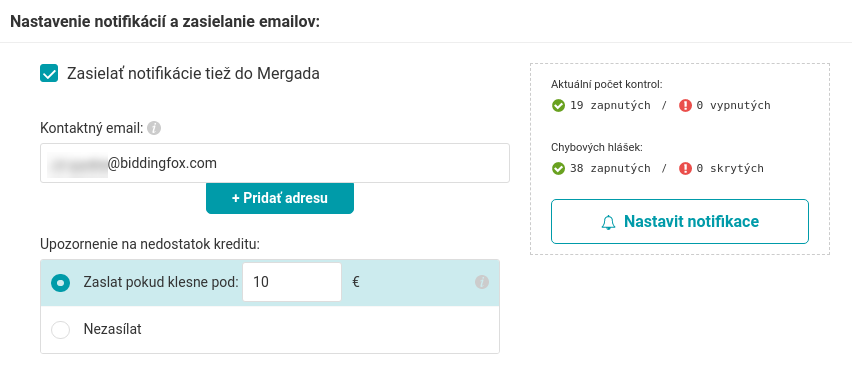Select the Nezasílat radio option
Screen dimensions: 852x373
pyautogui.click(x=60, y=330)
